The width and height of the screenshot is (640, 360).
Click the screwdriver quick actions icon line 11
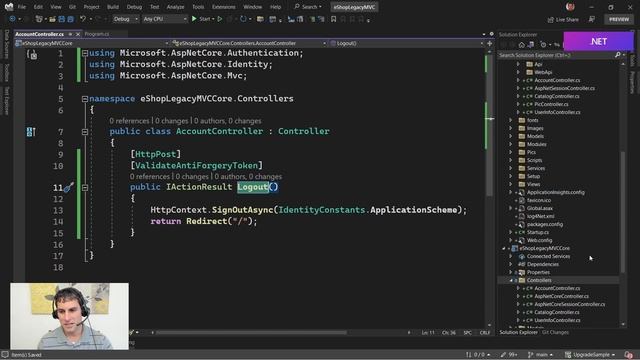coord(68,187)
